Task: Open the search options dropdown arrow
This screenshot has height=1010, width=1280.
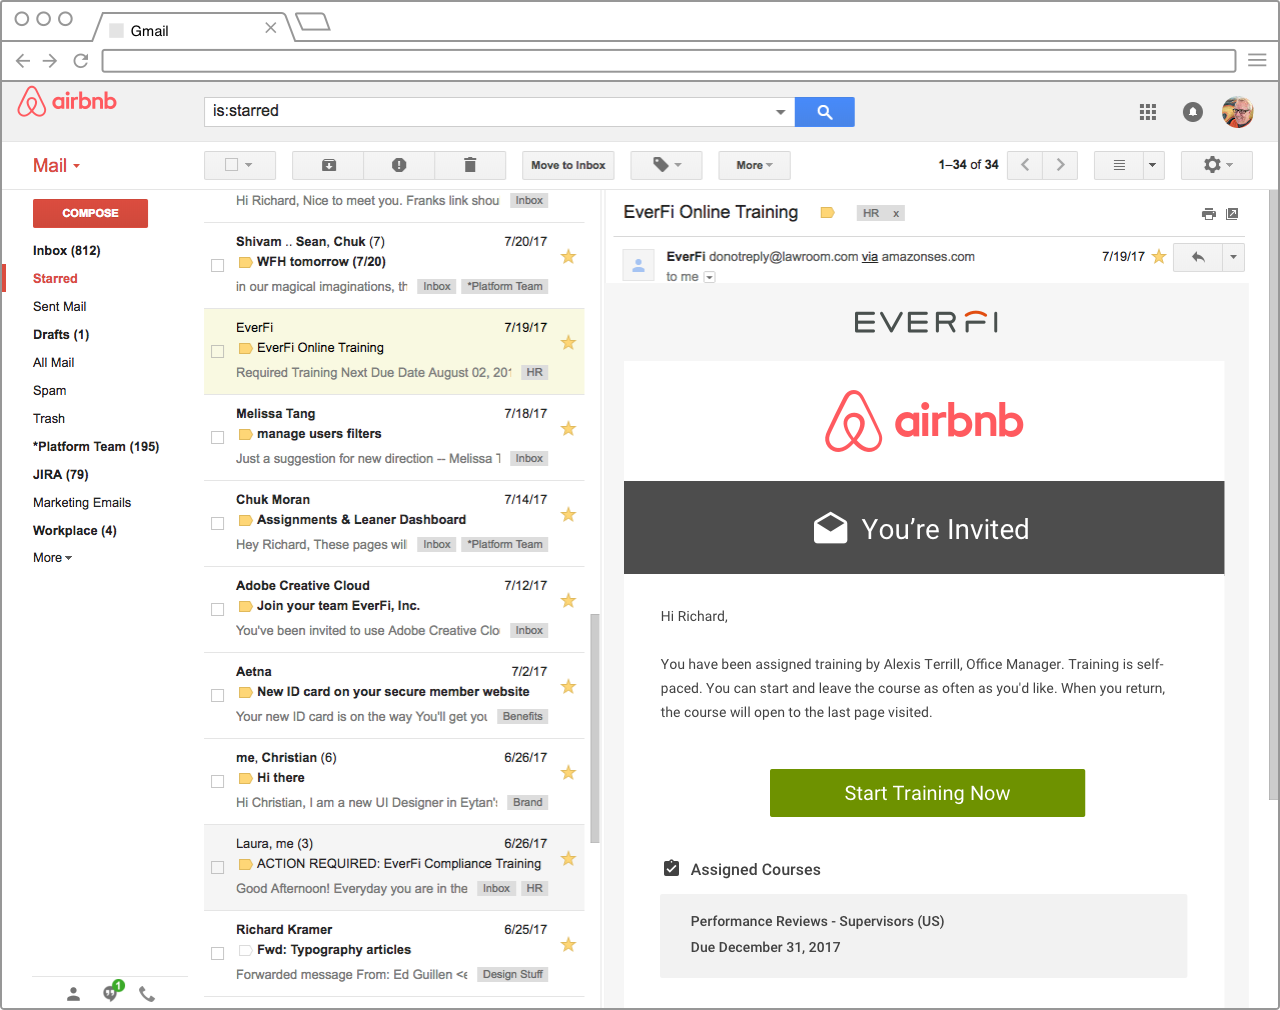Action: tap(780, 112)
